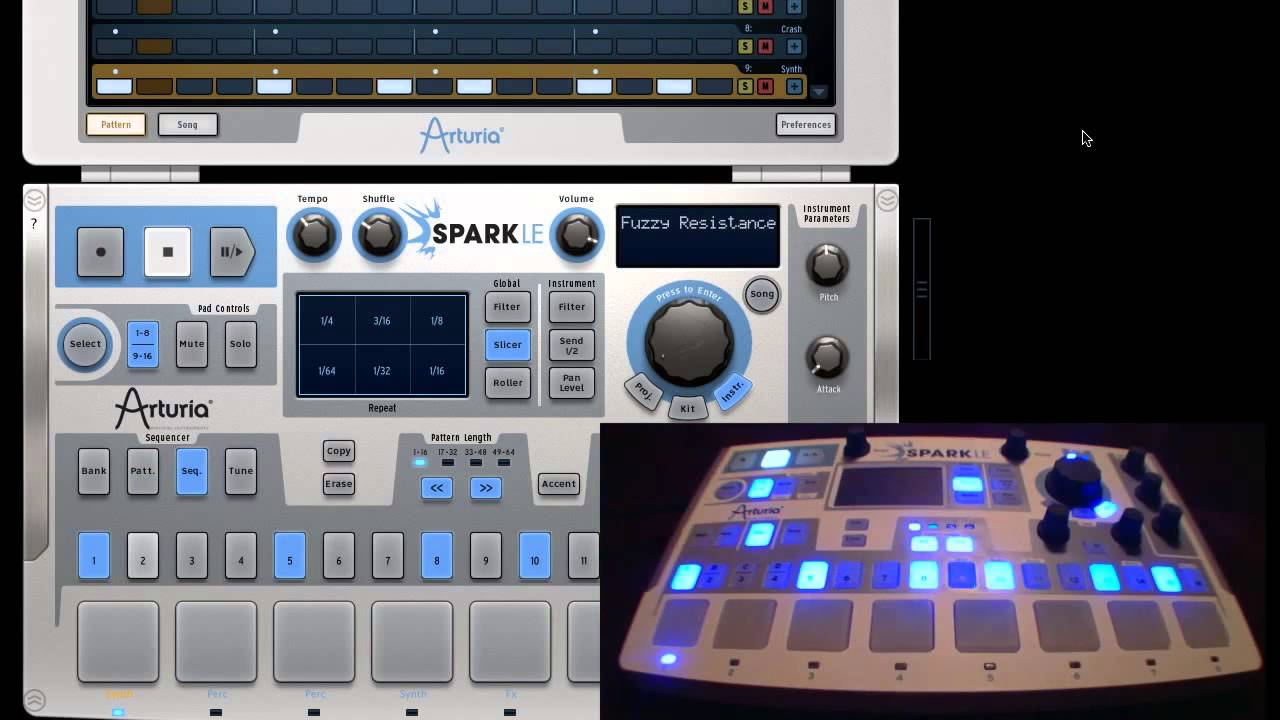Choose 1/4 in the Repeat pad
The image size is (1280, 720).
pos(327,321)
